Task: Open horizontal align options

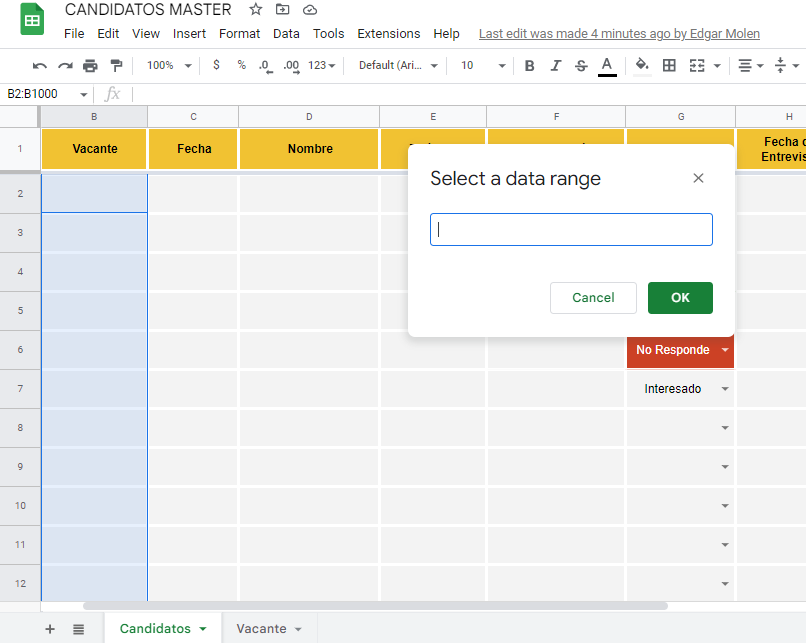Action: [x=750, y=66]
